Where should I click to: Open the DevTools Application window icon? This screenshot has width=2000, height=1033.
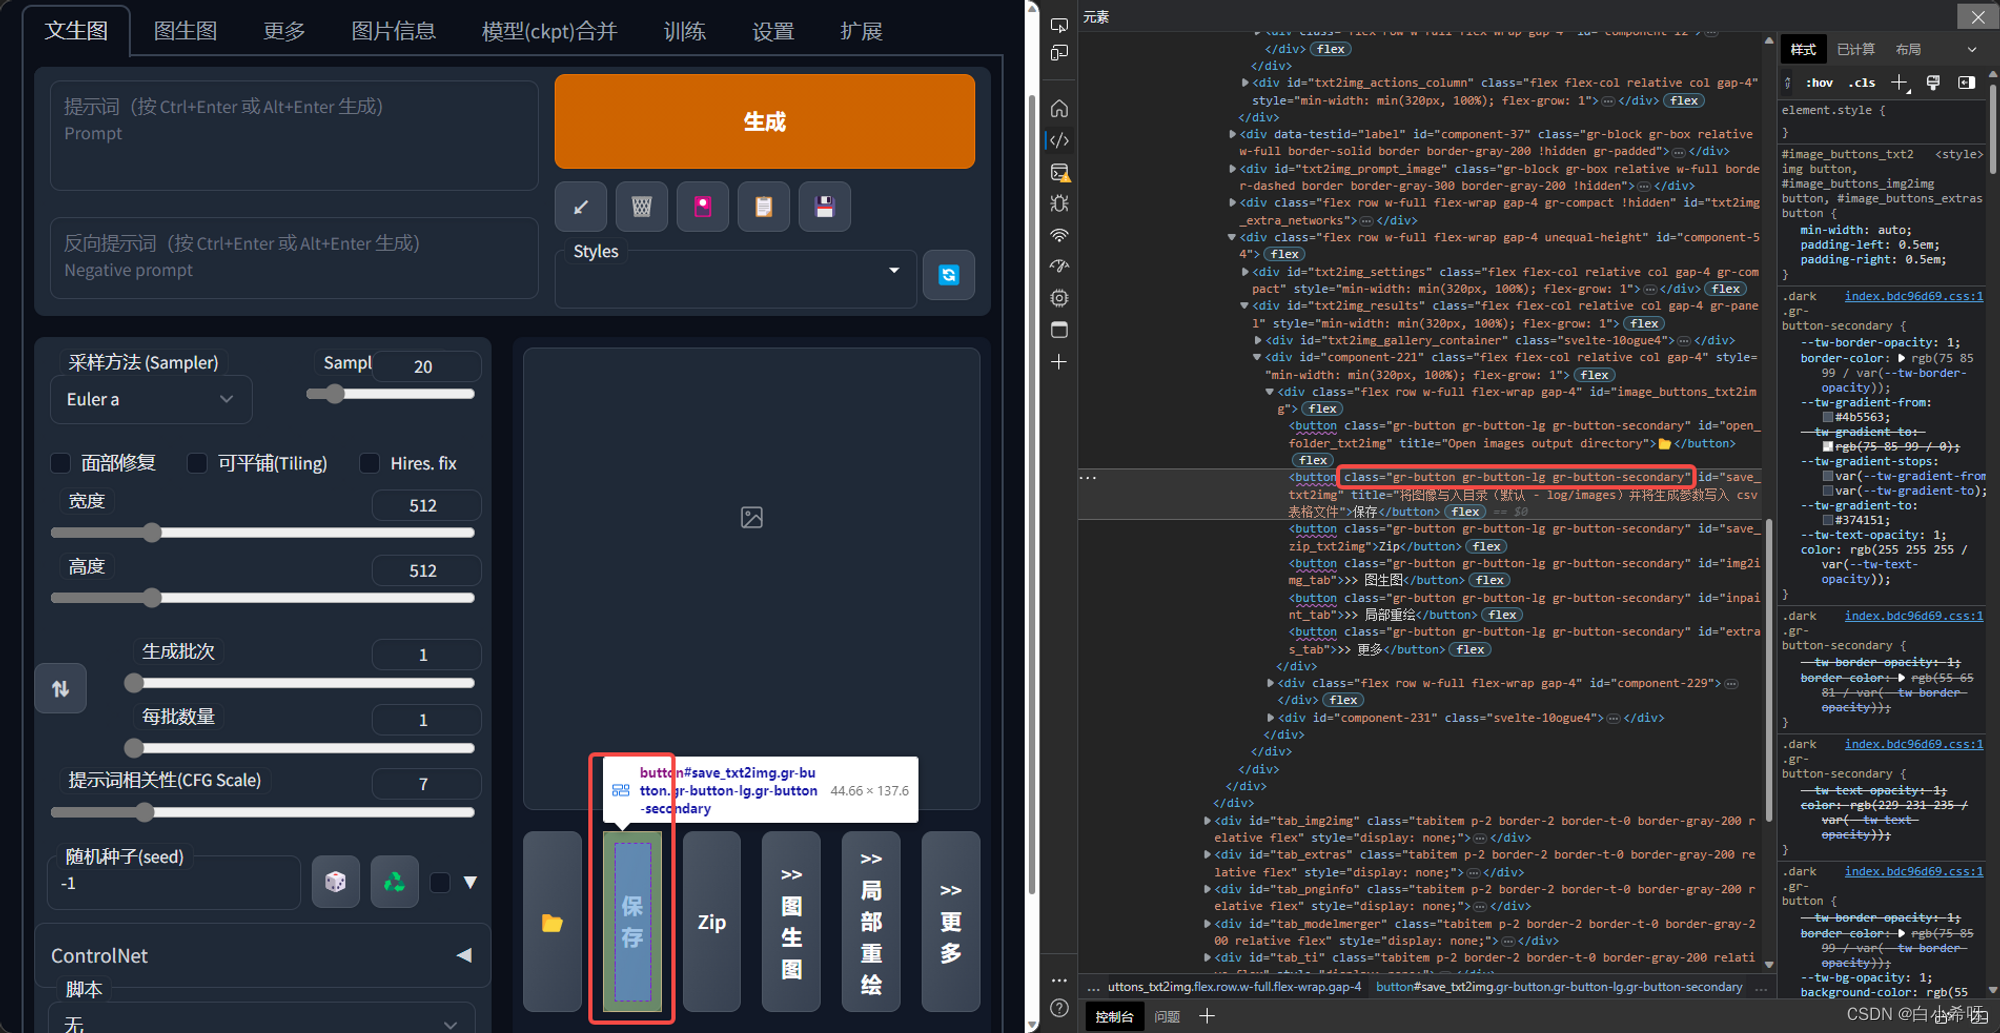coord(1060,330)
